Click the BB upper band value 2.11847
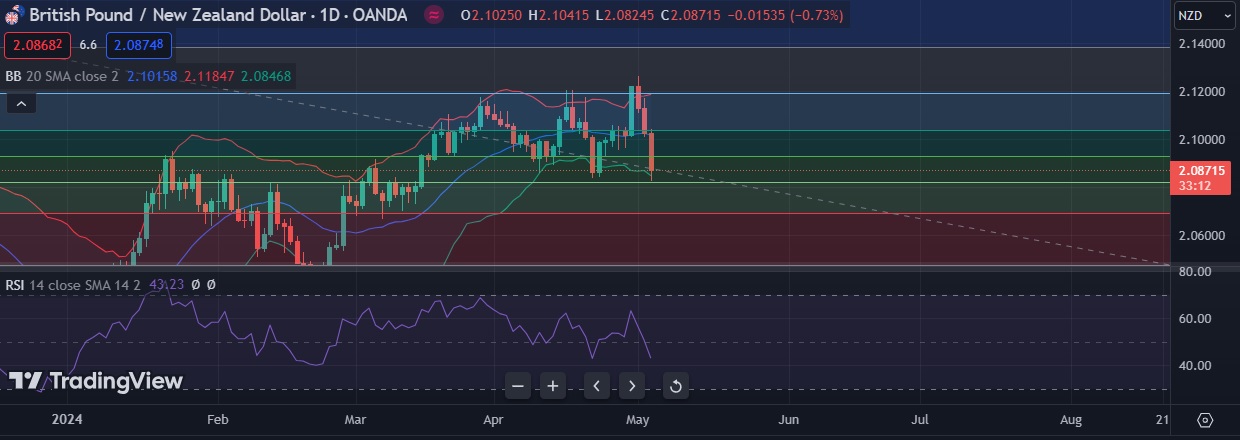Image resolution: width=1240 pixels, height=440 pixels. [x=208, y=76]
